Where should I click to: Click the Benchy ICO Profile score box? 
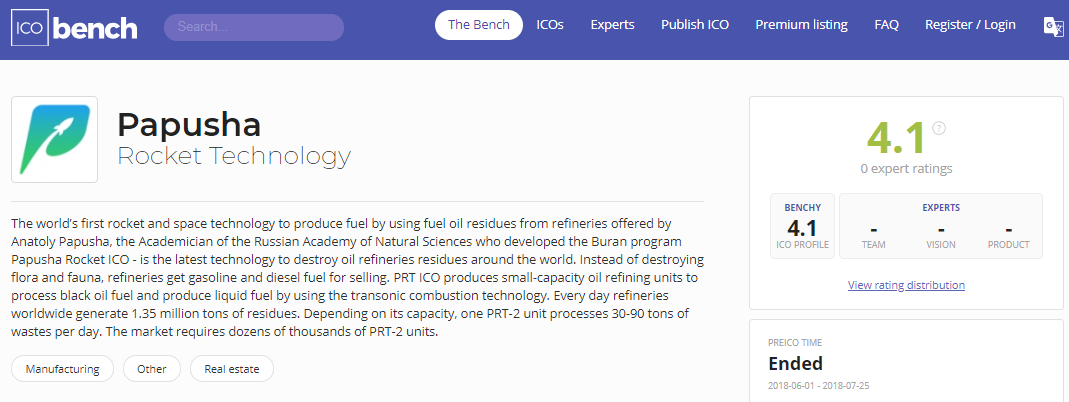point(802,226)
